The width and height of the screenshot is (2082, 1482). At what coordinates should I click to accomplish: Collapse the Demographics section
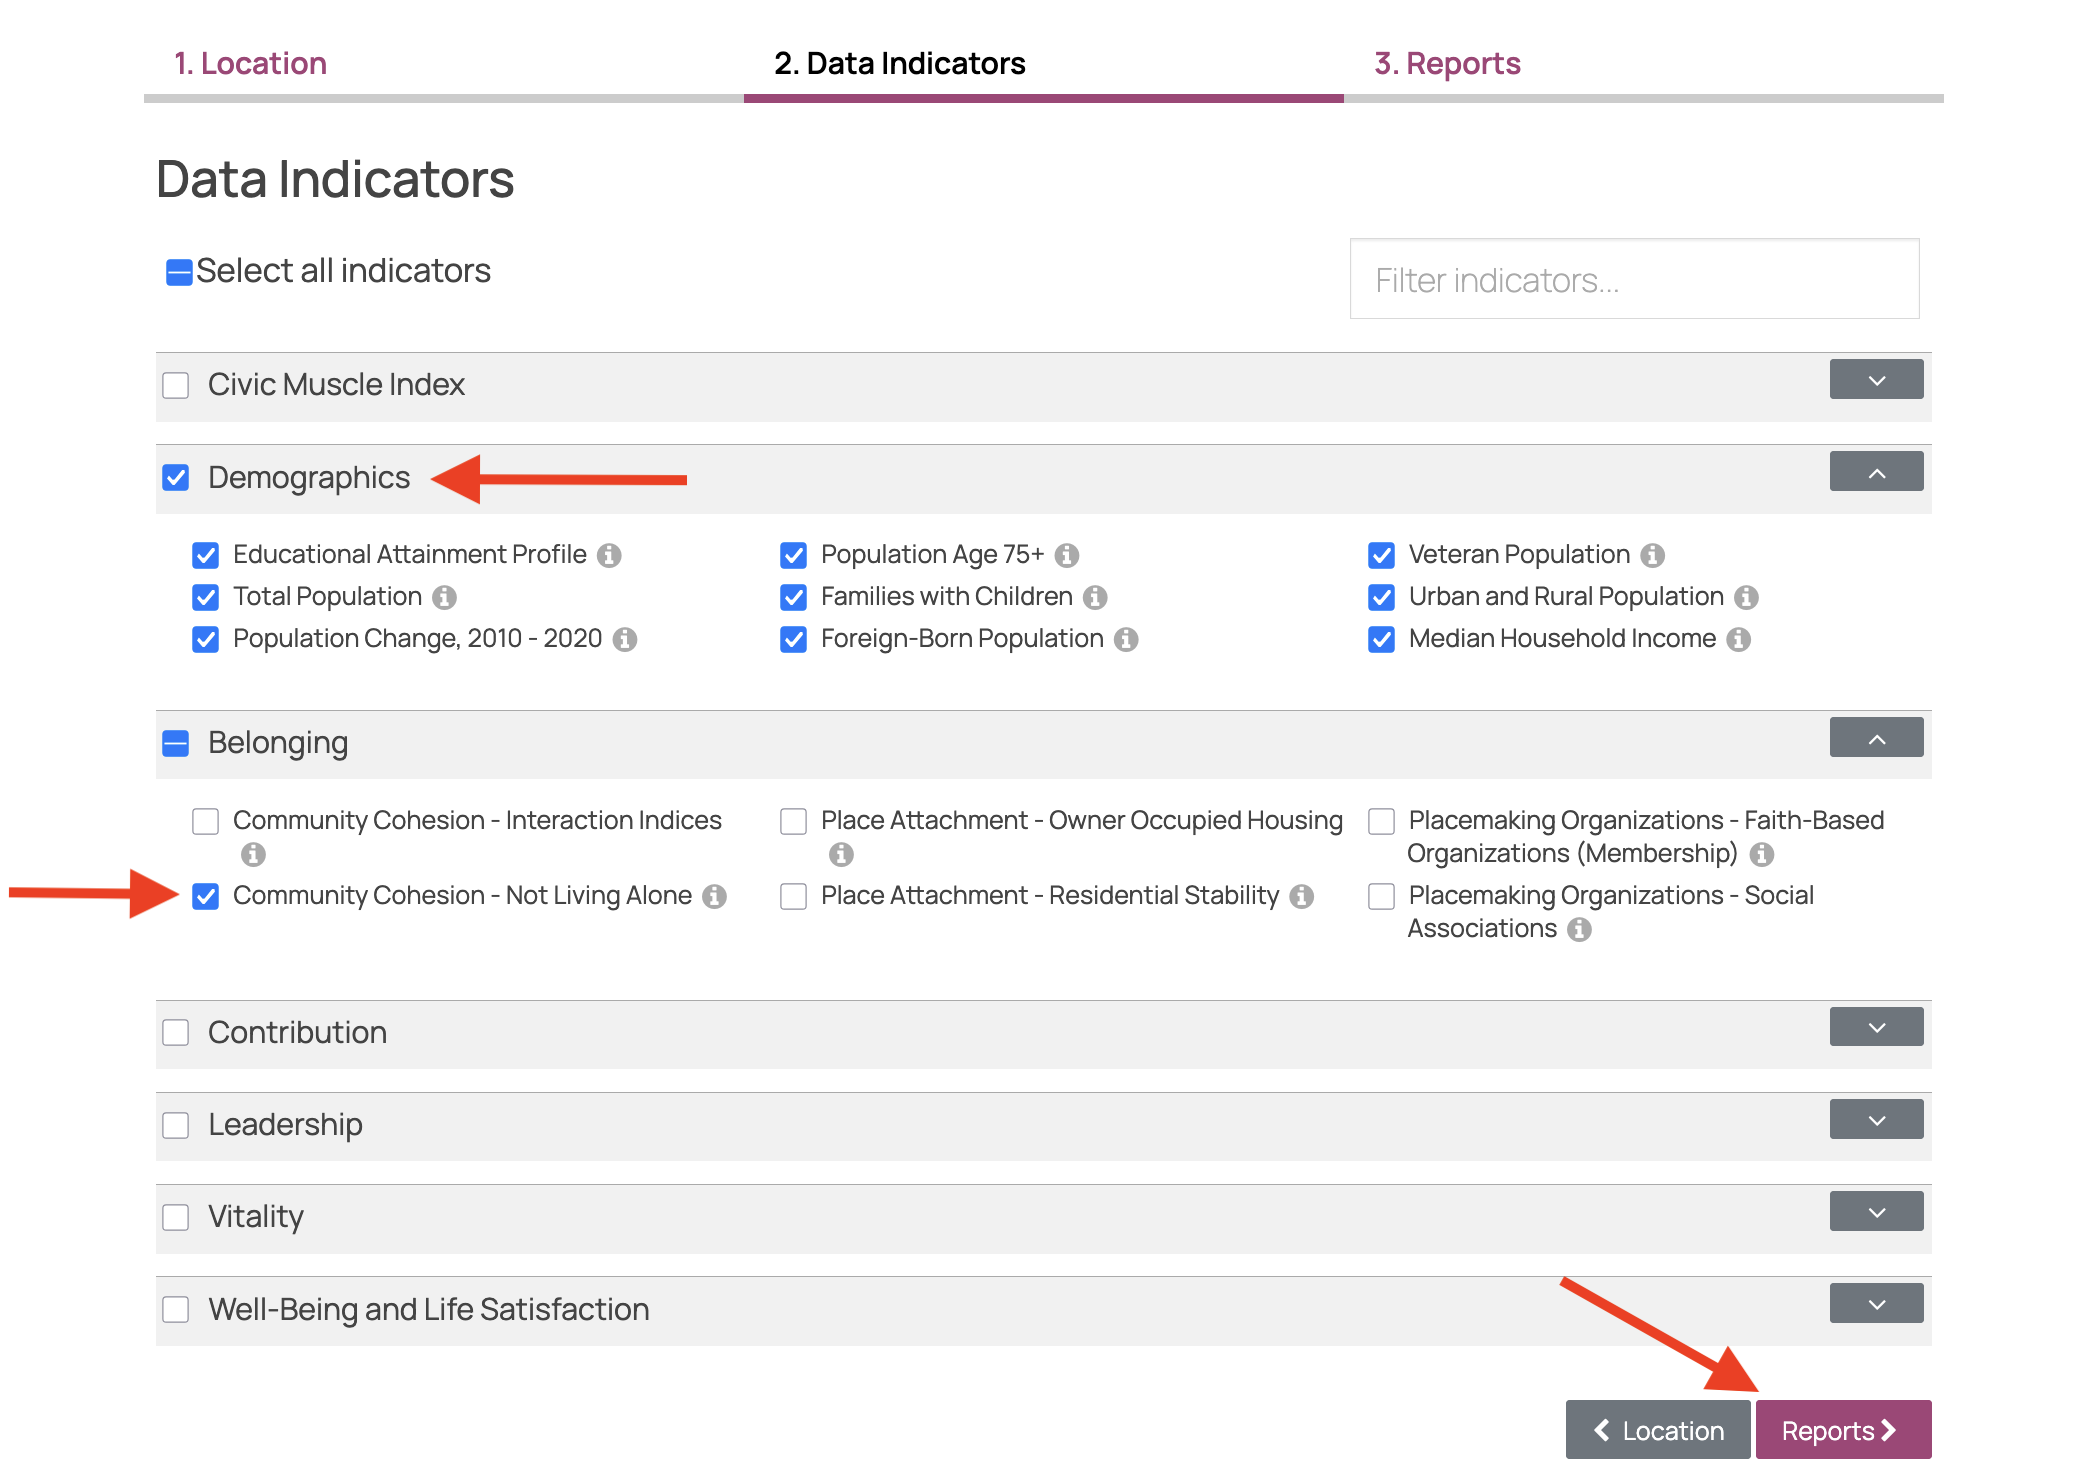pos(1876,471)
